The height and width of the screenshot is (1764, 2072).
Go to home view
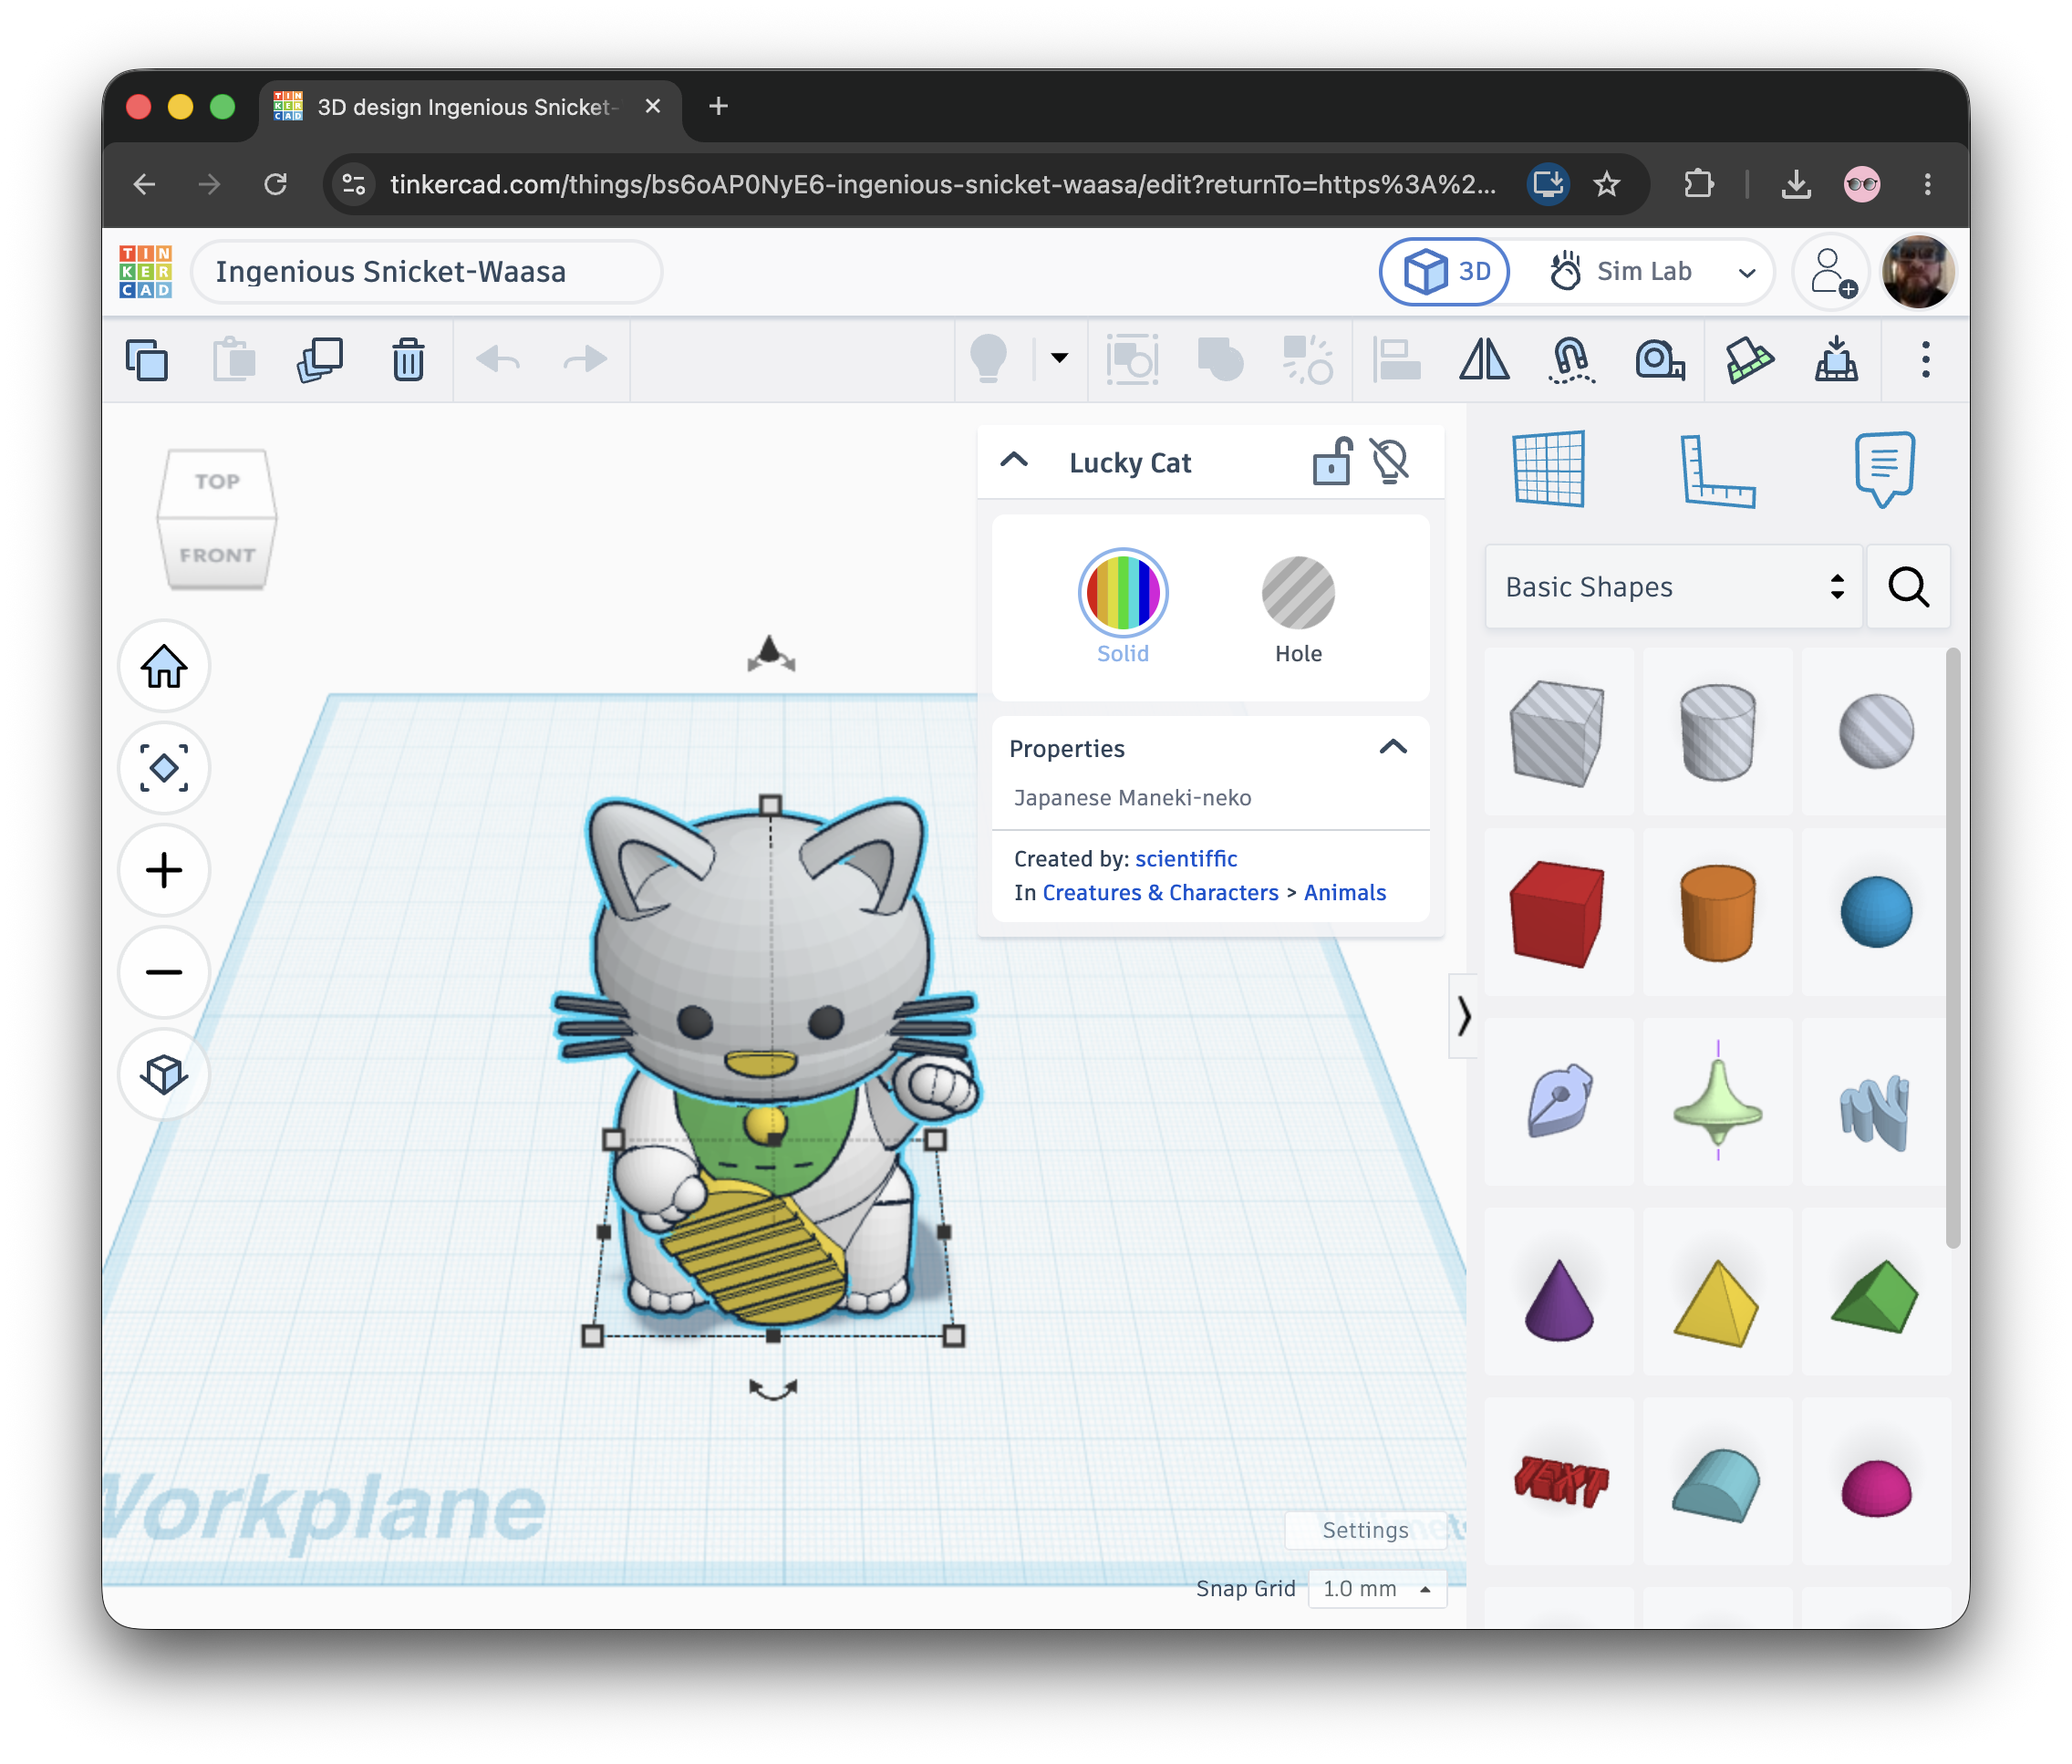(164, 667)
